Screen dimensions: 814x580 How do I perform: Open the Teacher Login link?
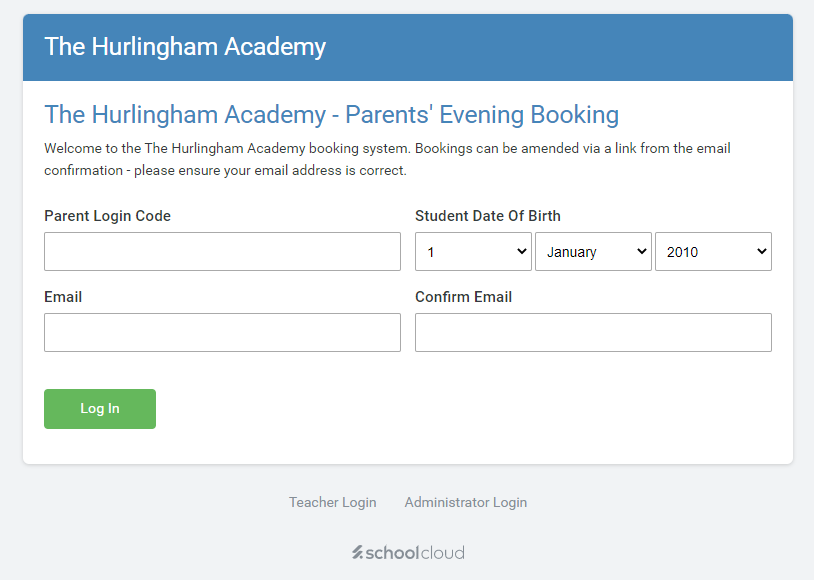(x=332, y=502)
